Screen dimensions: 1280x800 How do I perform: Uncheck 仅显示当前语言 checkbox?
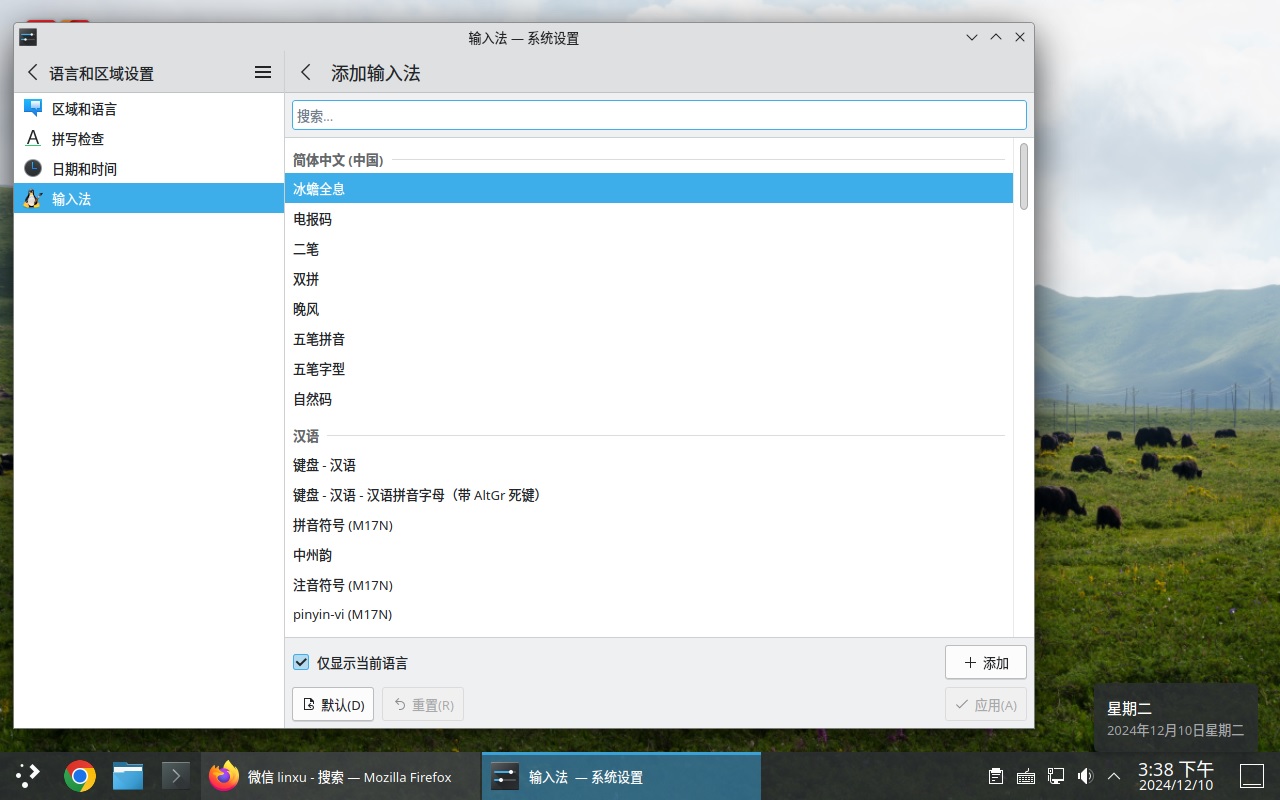pyautogui.click(x=301, y=662)
